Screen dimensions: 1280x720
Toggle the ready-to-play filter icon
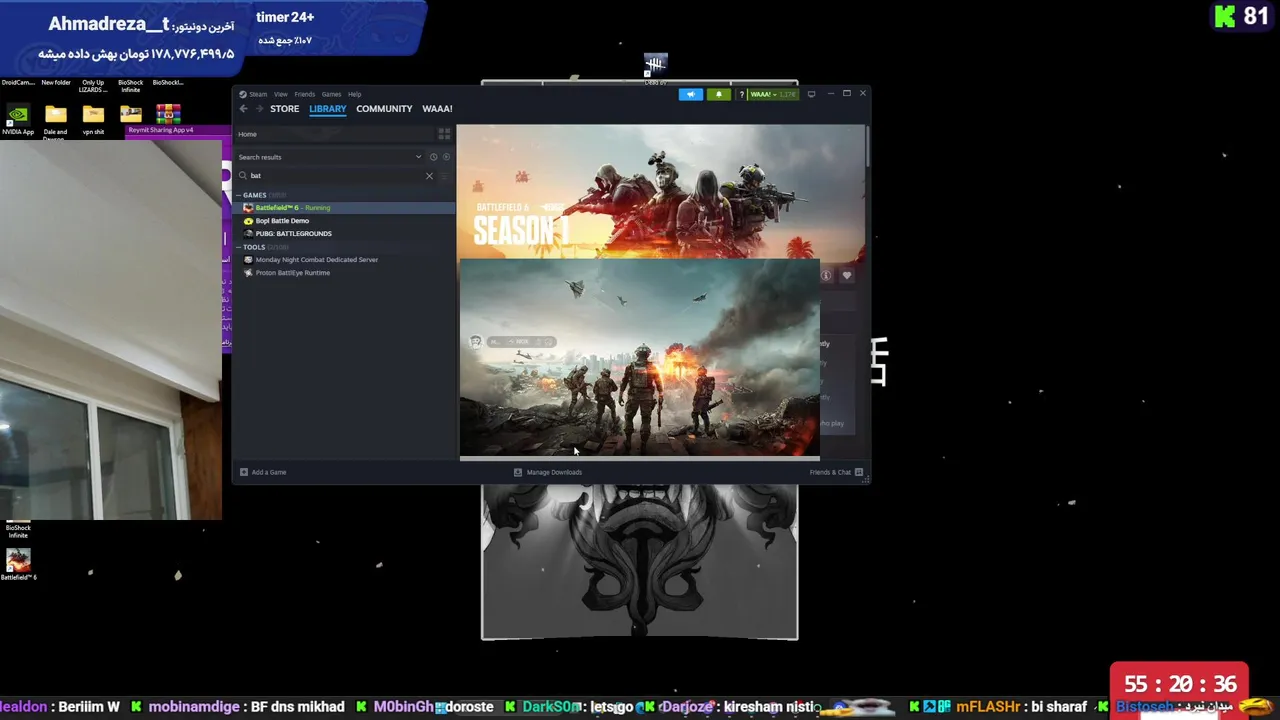(446, 157)
